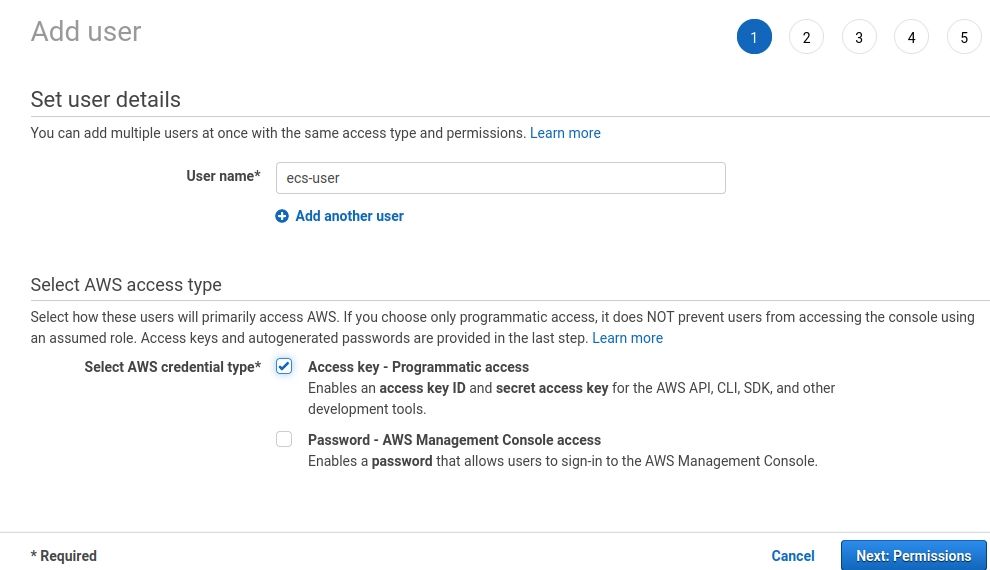The width and height of the screenshot is (990, 570).
Task: Click the Select AWS credential type label
Action: point(172,367)
